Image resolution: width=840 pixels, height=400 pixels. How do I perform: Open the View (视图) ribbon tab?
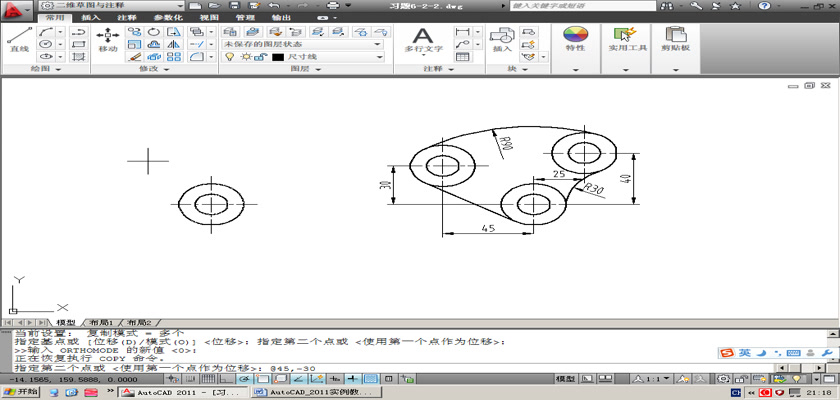[x=209, y=18]
